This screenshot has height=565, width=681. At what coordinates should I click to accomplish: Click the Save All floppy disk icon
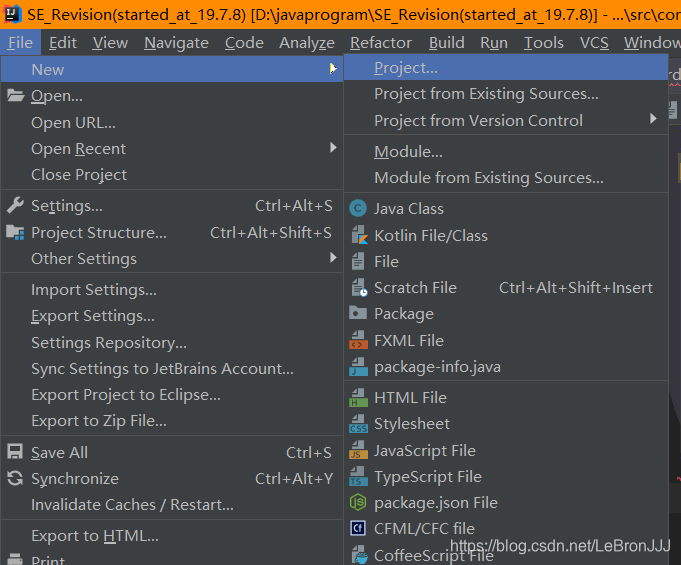[15, 452]
